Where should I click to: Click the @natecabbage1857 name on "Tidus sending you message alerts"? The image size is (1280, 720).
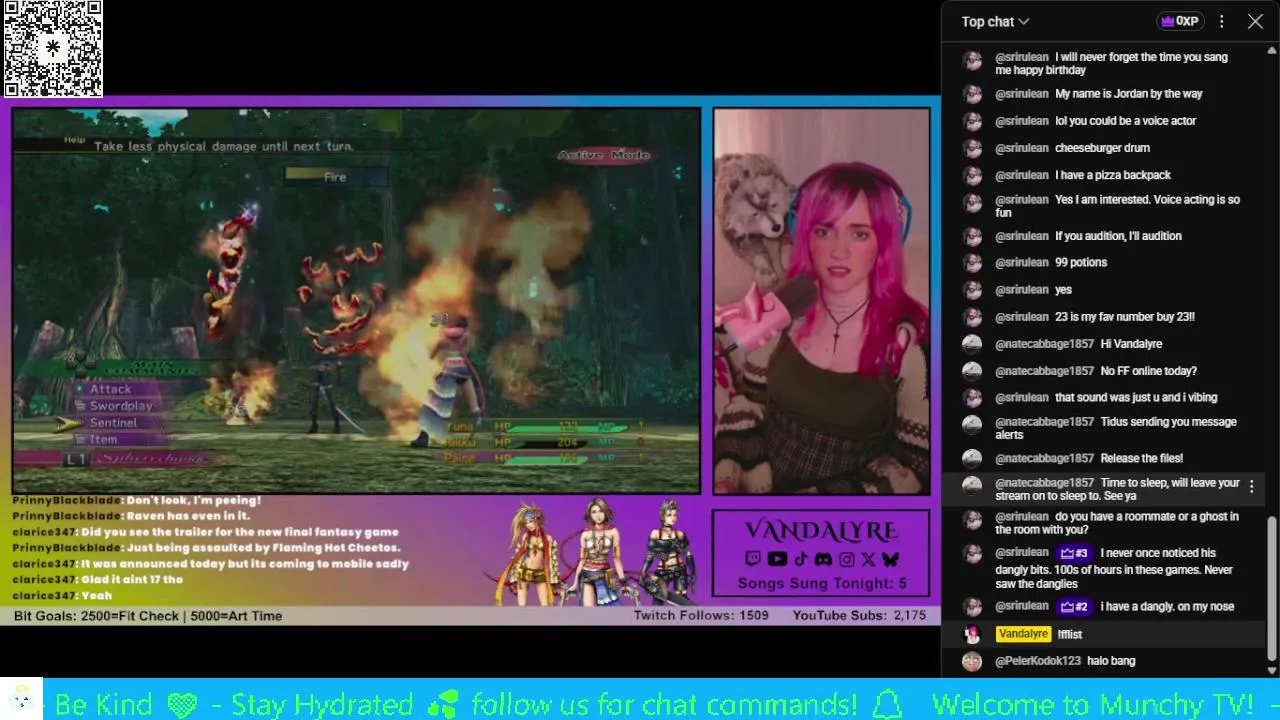(x=1044, y=422)
